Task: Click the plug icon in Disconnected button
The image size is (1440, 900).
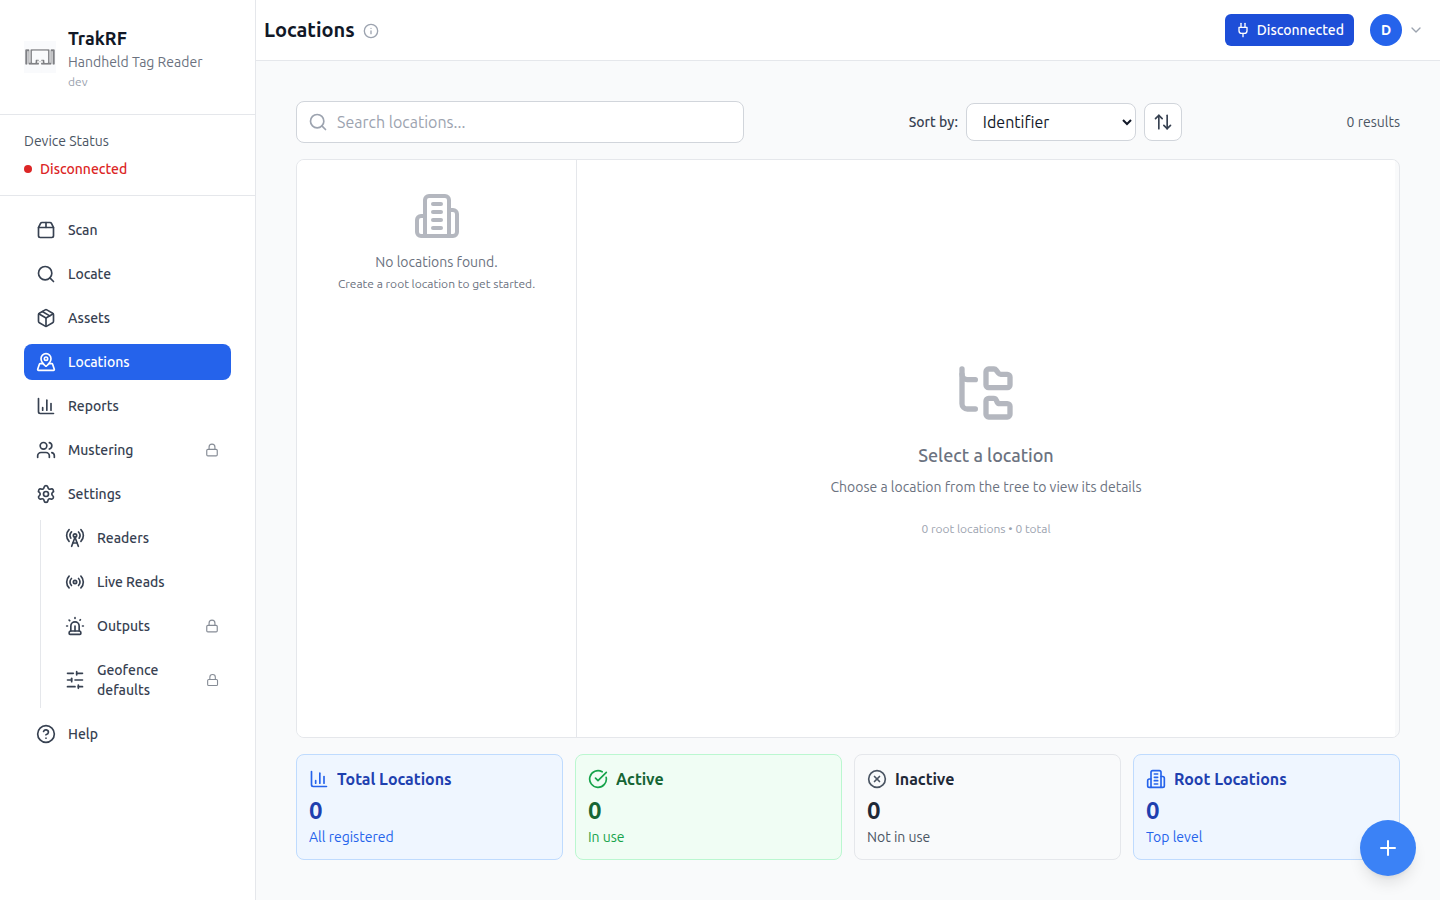Action: tap(1243, 30)
